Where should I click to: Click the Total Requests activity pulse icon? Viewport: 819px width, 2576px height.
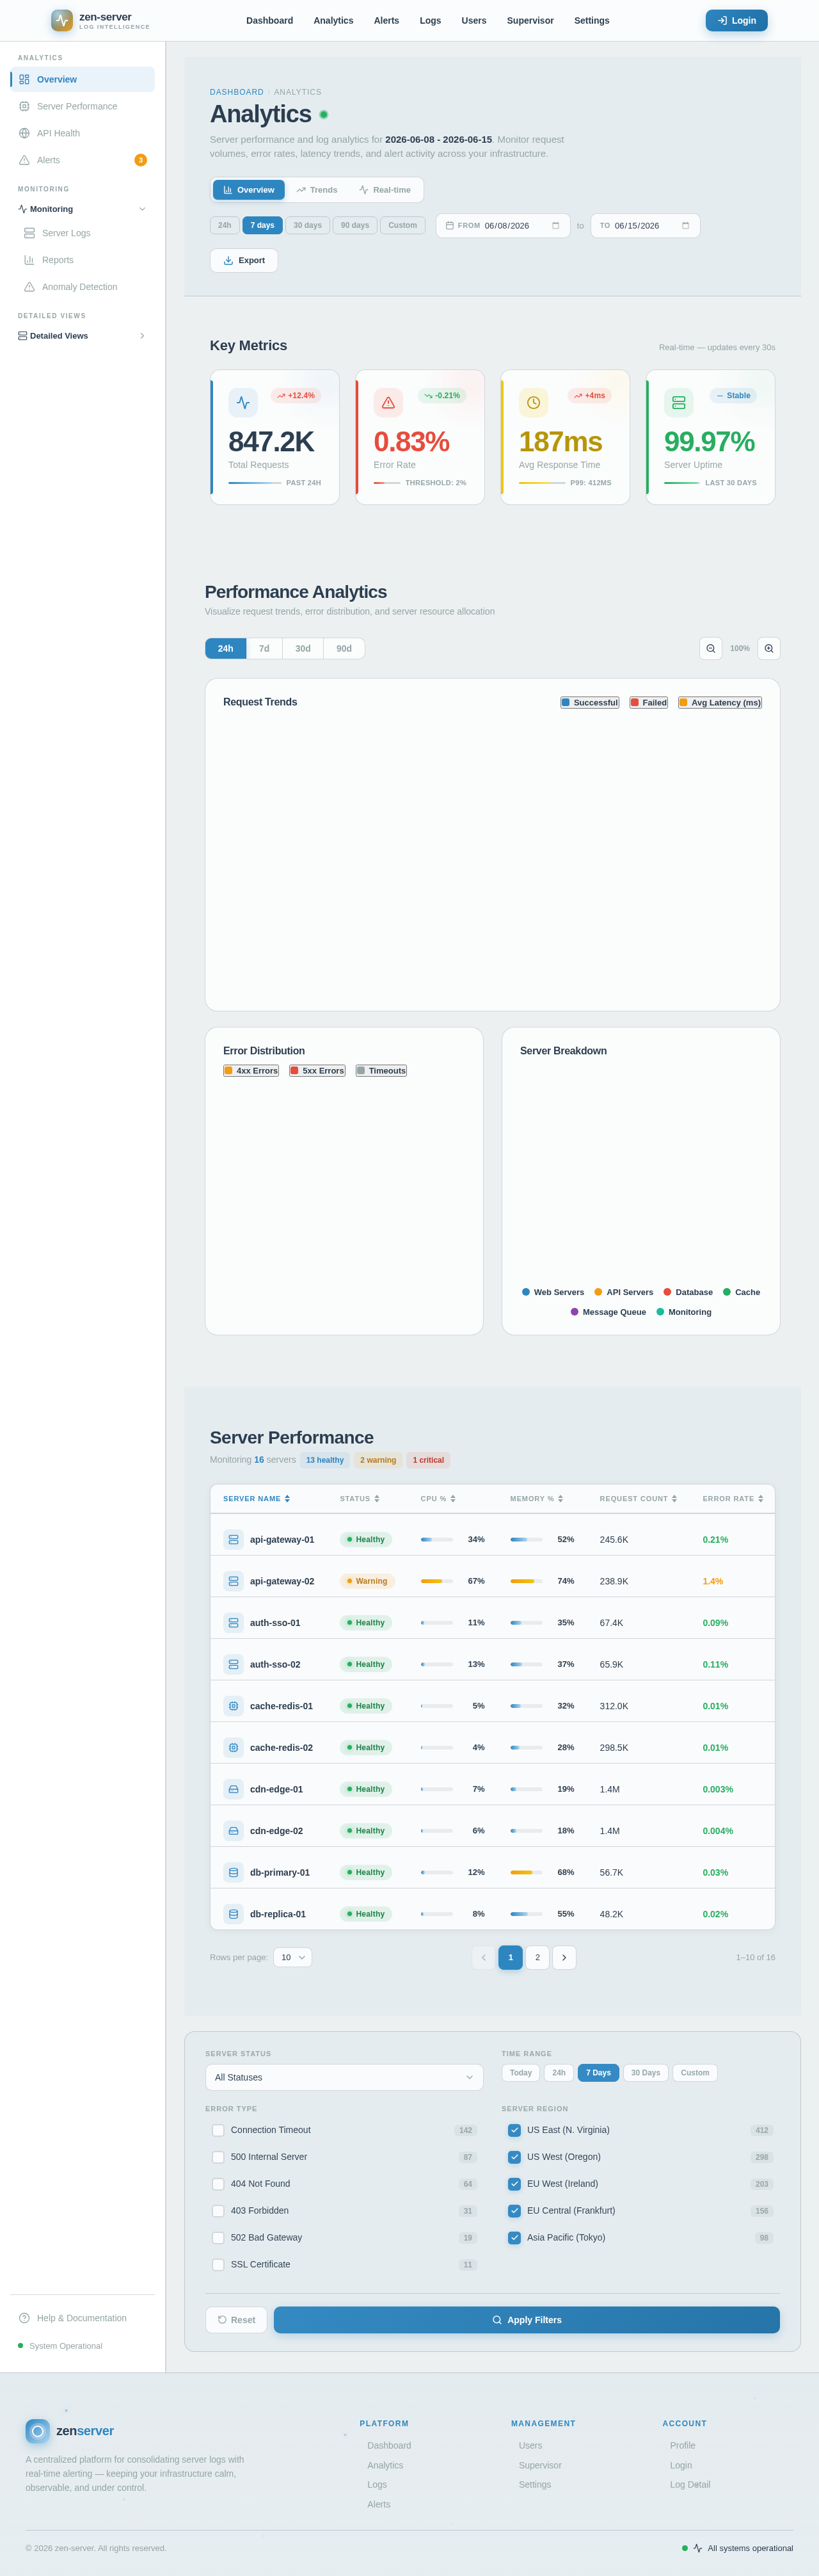[243, 402]
